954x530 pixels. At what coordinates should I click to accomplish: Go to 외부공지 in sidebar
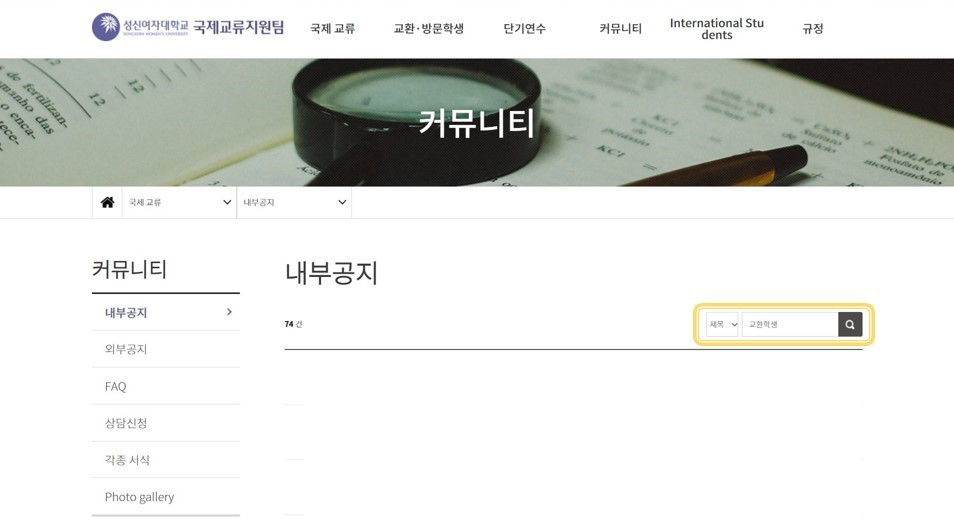click(165, 349)
